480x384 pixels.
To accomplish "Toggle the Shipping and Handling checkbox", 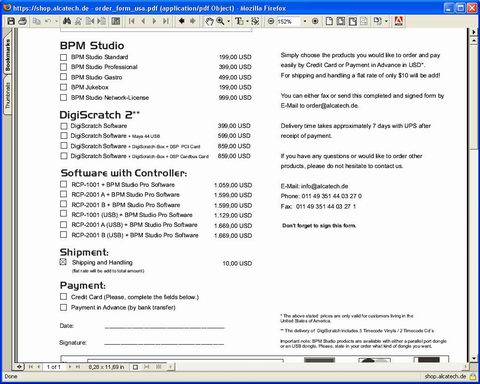I will (x=63, y=262).
